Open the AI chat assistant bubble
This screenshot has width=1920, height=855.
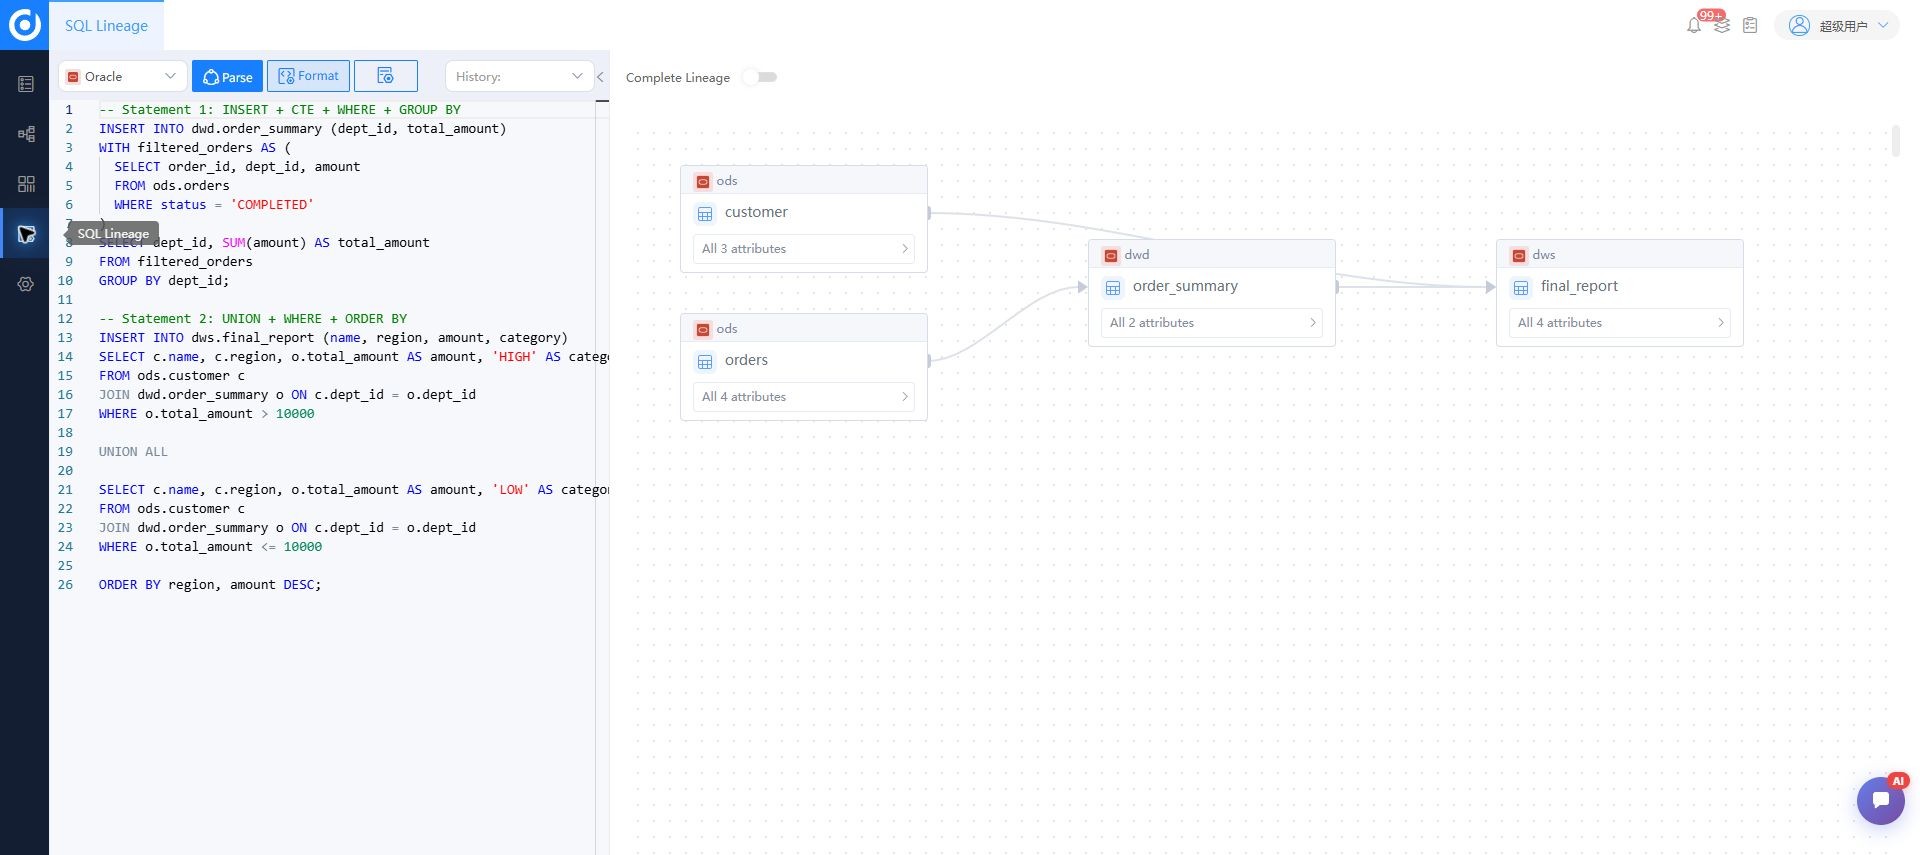pyautogui.click(x=1881, y=800)
